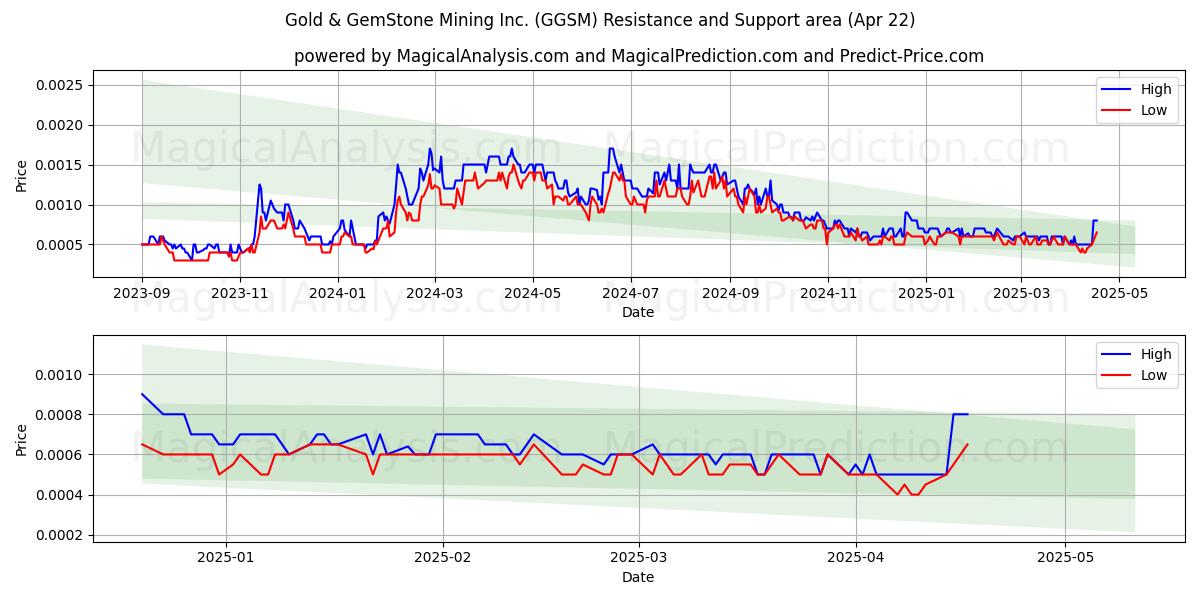This screenshot has width=1200, height=600.
Task: Click the 2025-02 tick label on bottom chart
Action: point(442,558)
